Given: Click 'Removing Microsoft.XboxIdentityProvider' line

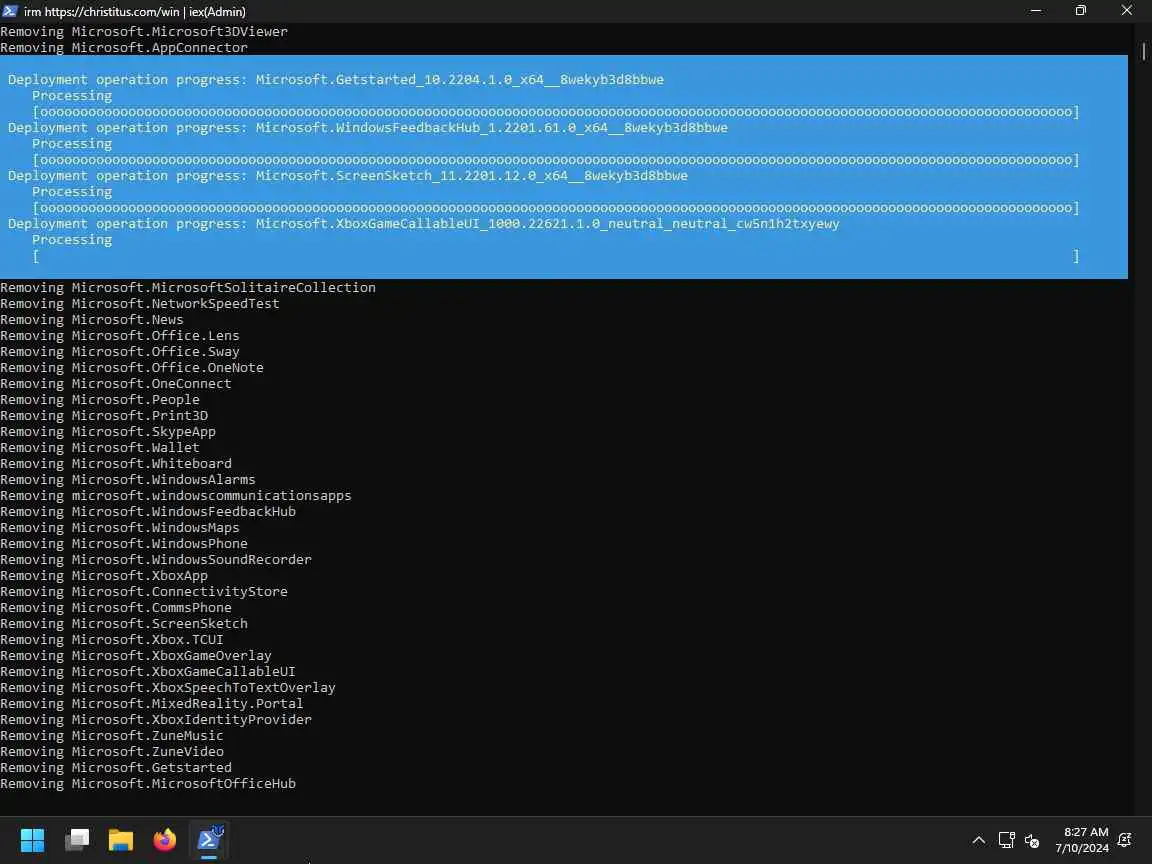Looking at the screenshot, I should point(156,719).
